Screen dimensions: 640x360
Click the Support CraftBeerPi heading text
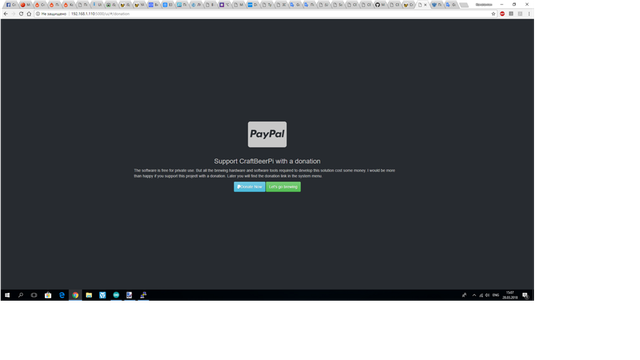(267, 161)
